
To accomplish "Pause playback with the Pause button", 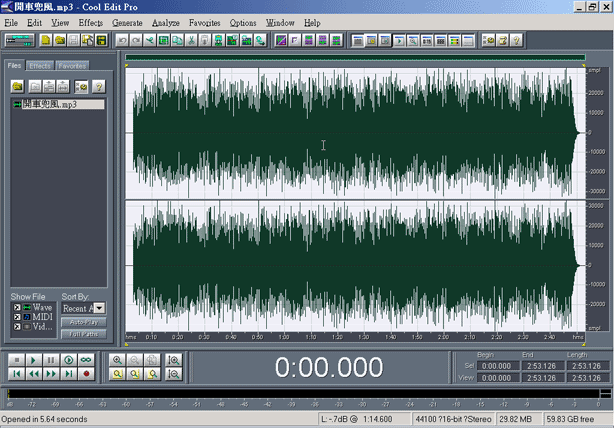I will pyautogui.click(x=51, y=360).
